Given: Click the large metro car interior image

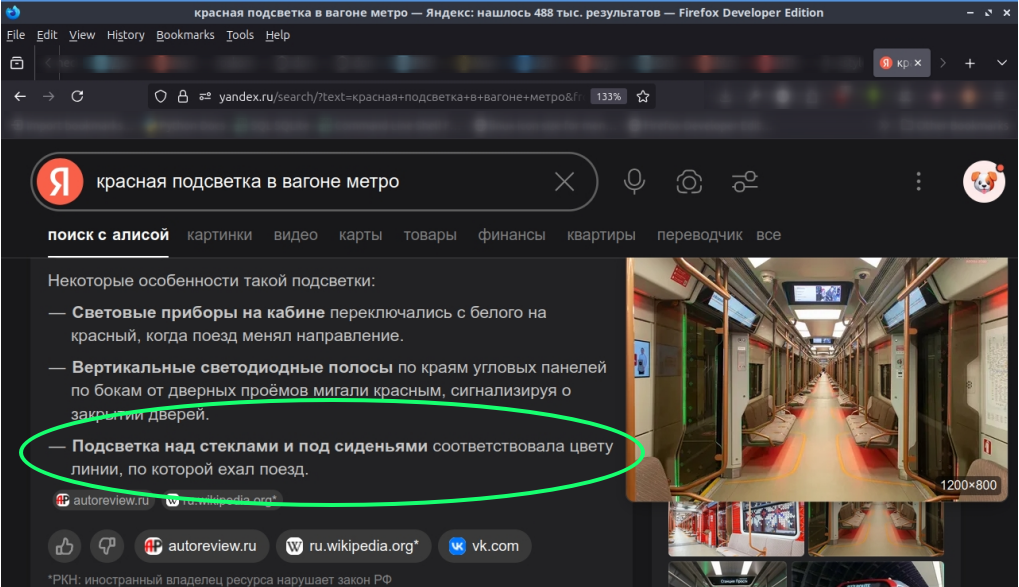Looking at the screenshot, I should click(x=814, y=380).
